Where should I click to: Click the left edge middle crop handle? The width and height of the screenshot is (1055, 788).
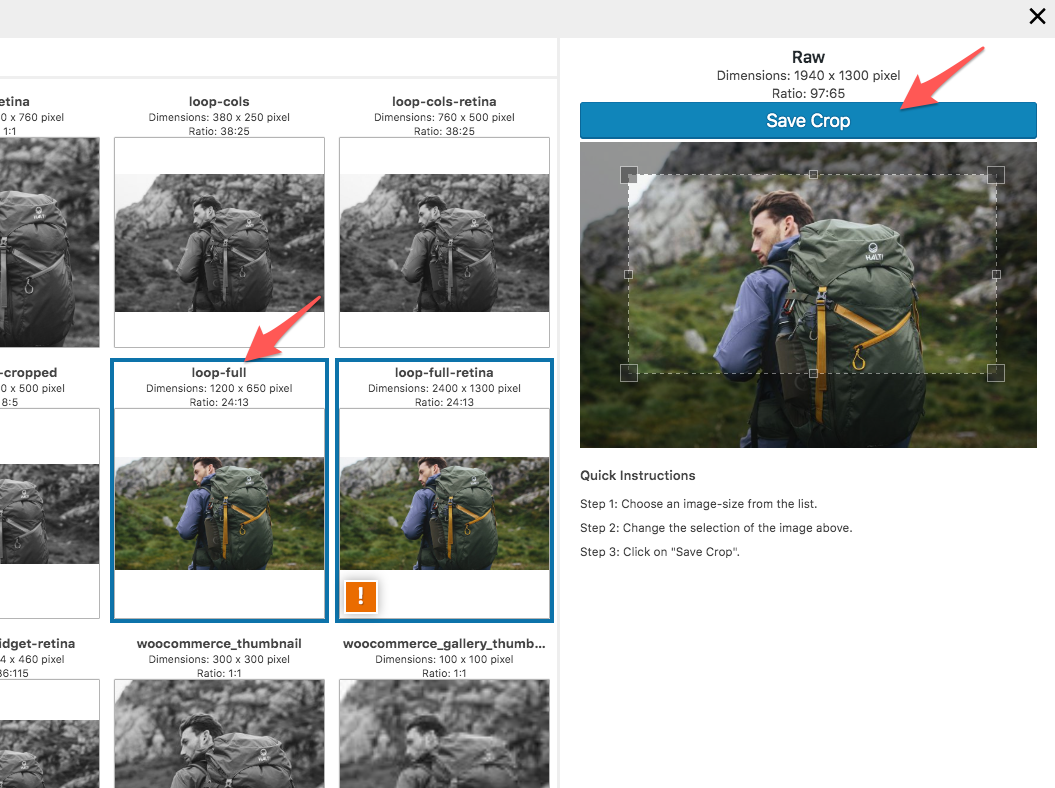tap(629, 274)
